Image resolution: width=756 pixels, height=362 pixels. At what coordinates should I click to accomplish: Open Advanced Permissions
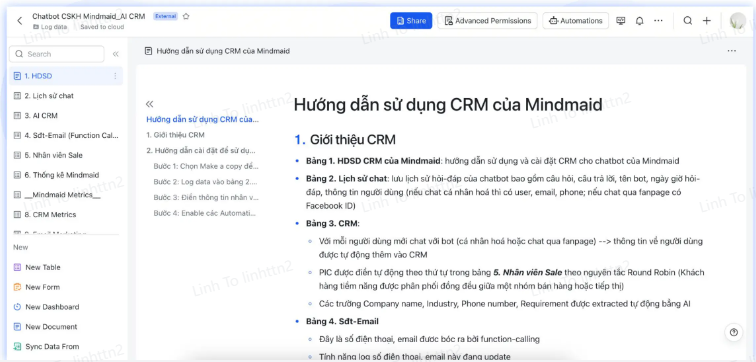pos(487,21)
